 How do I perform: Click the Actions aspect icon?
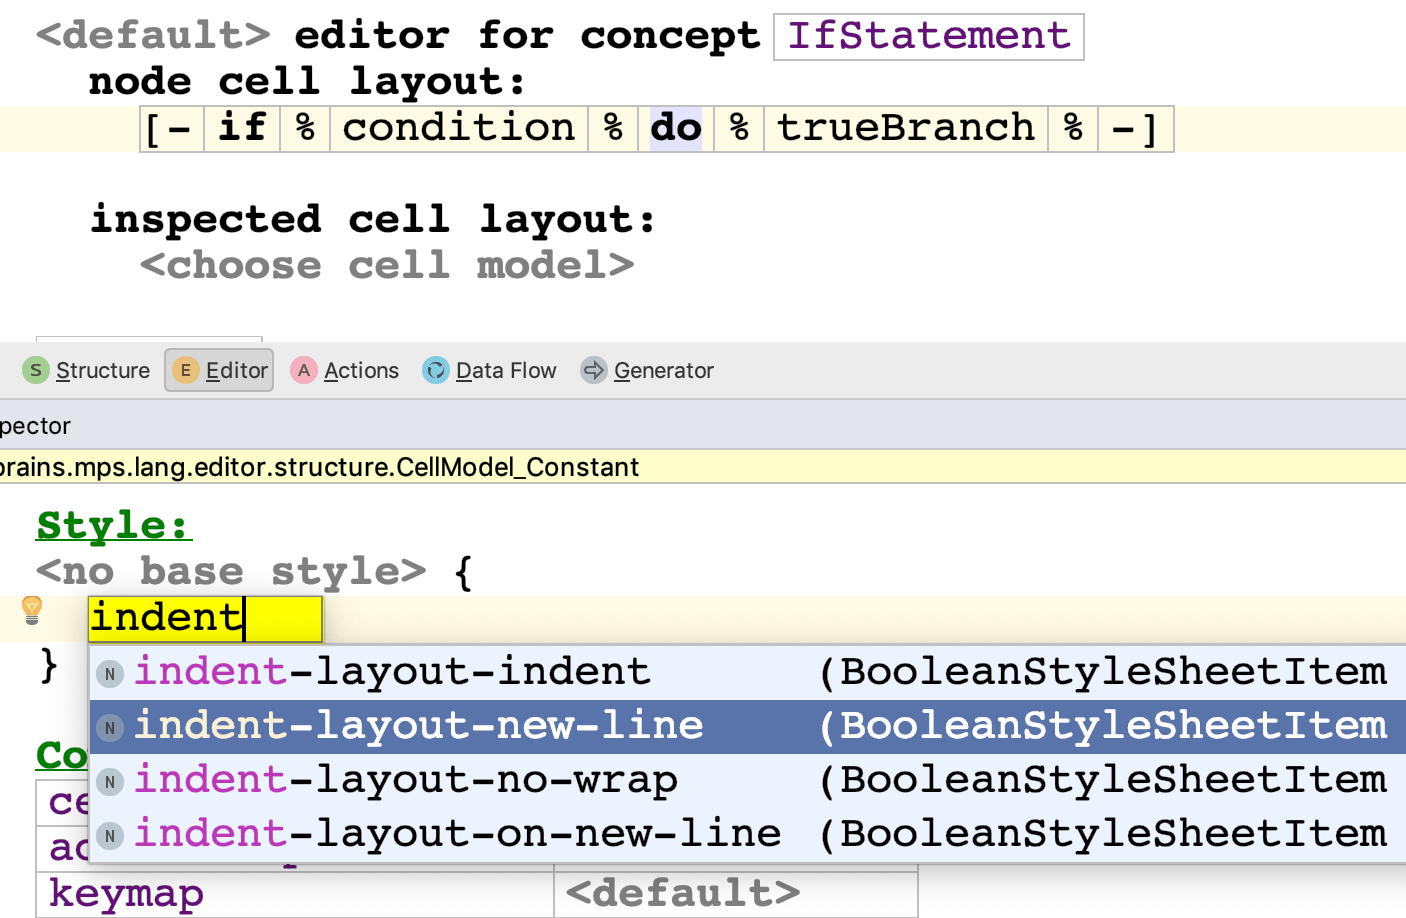click(304, 371)
